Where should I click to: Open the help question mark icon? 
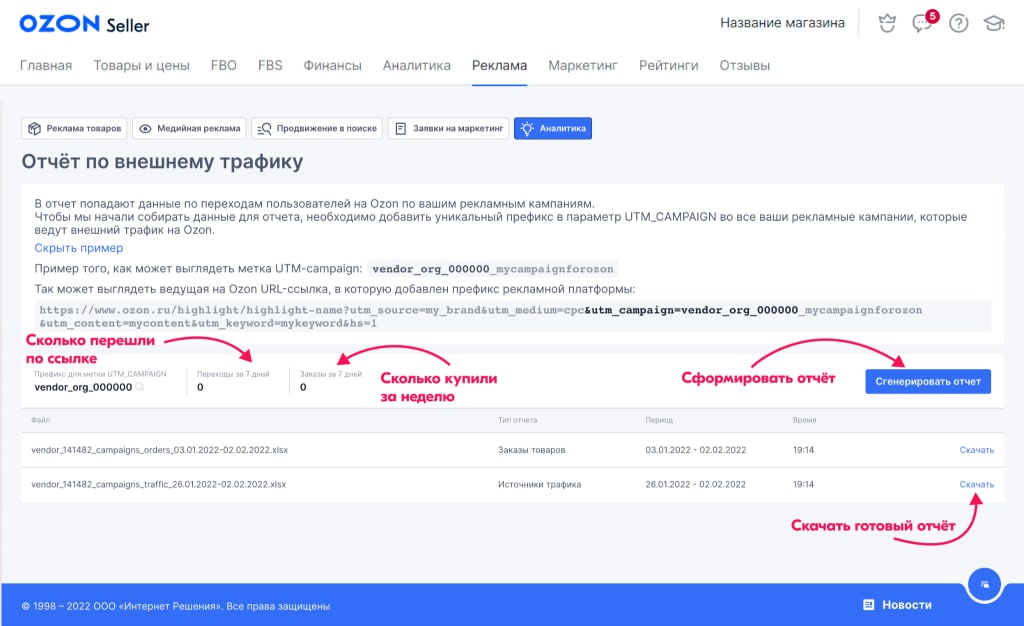pyautogui.click(x=958, y=23)
